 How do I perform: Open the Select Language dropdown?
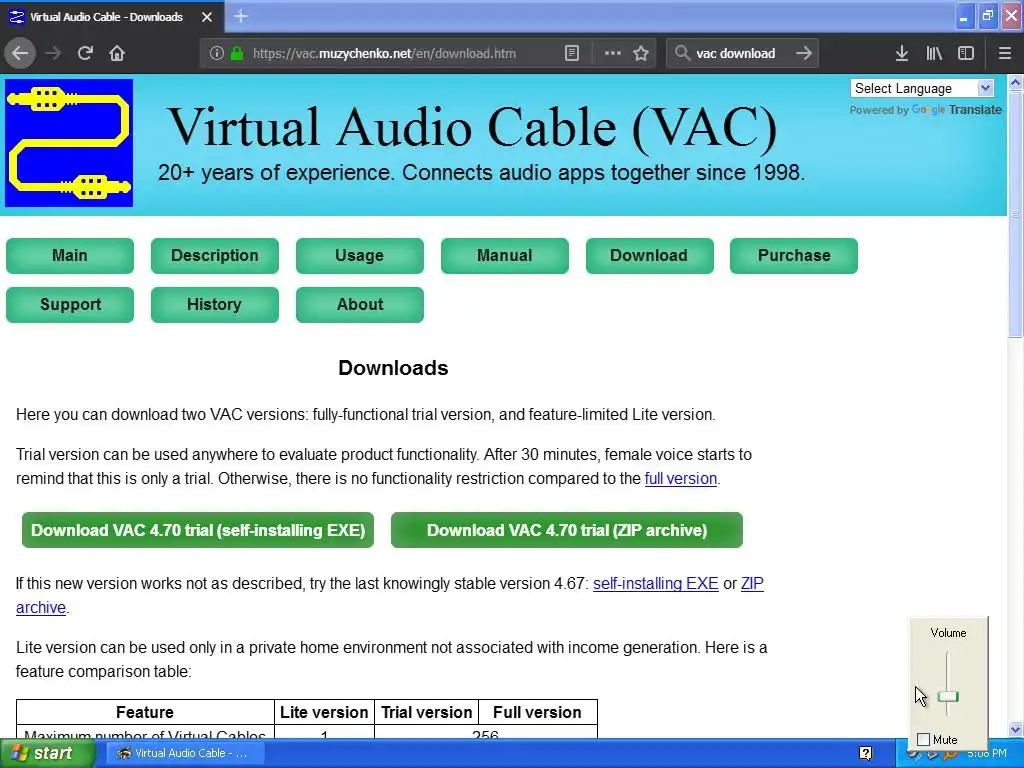tap(921, 88)
